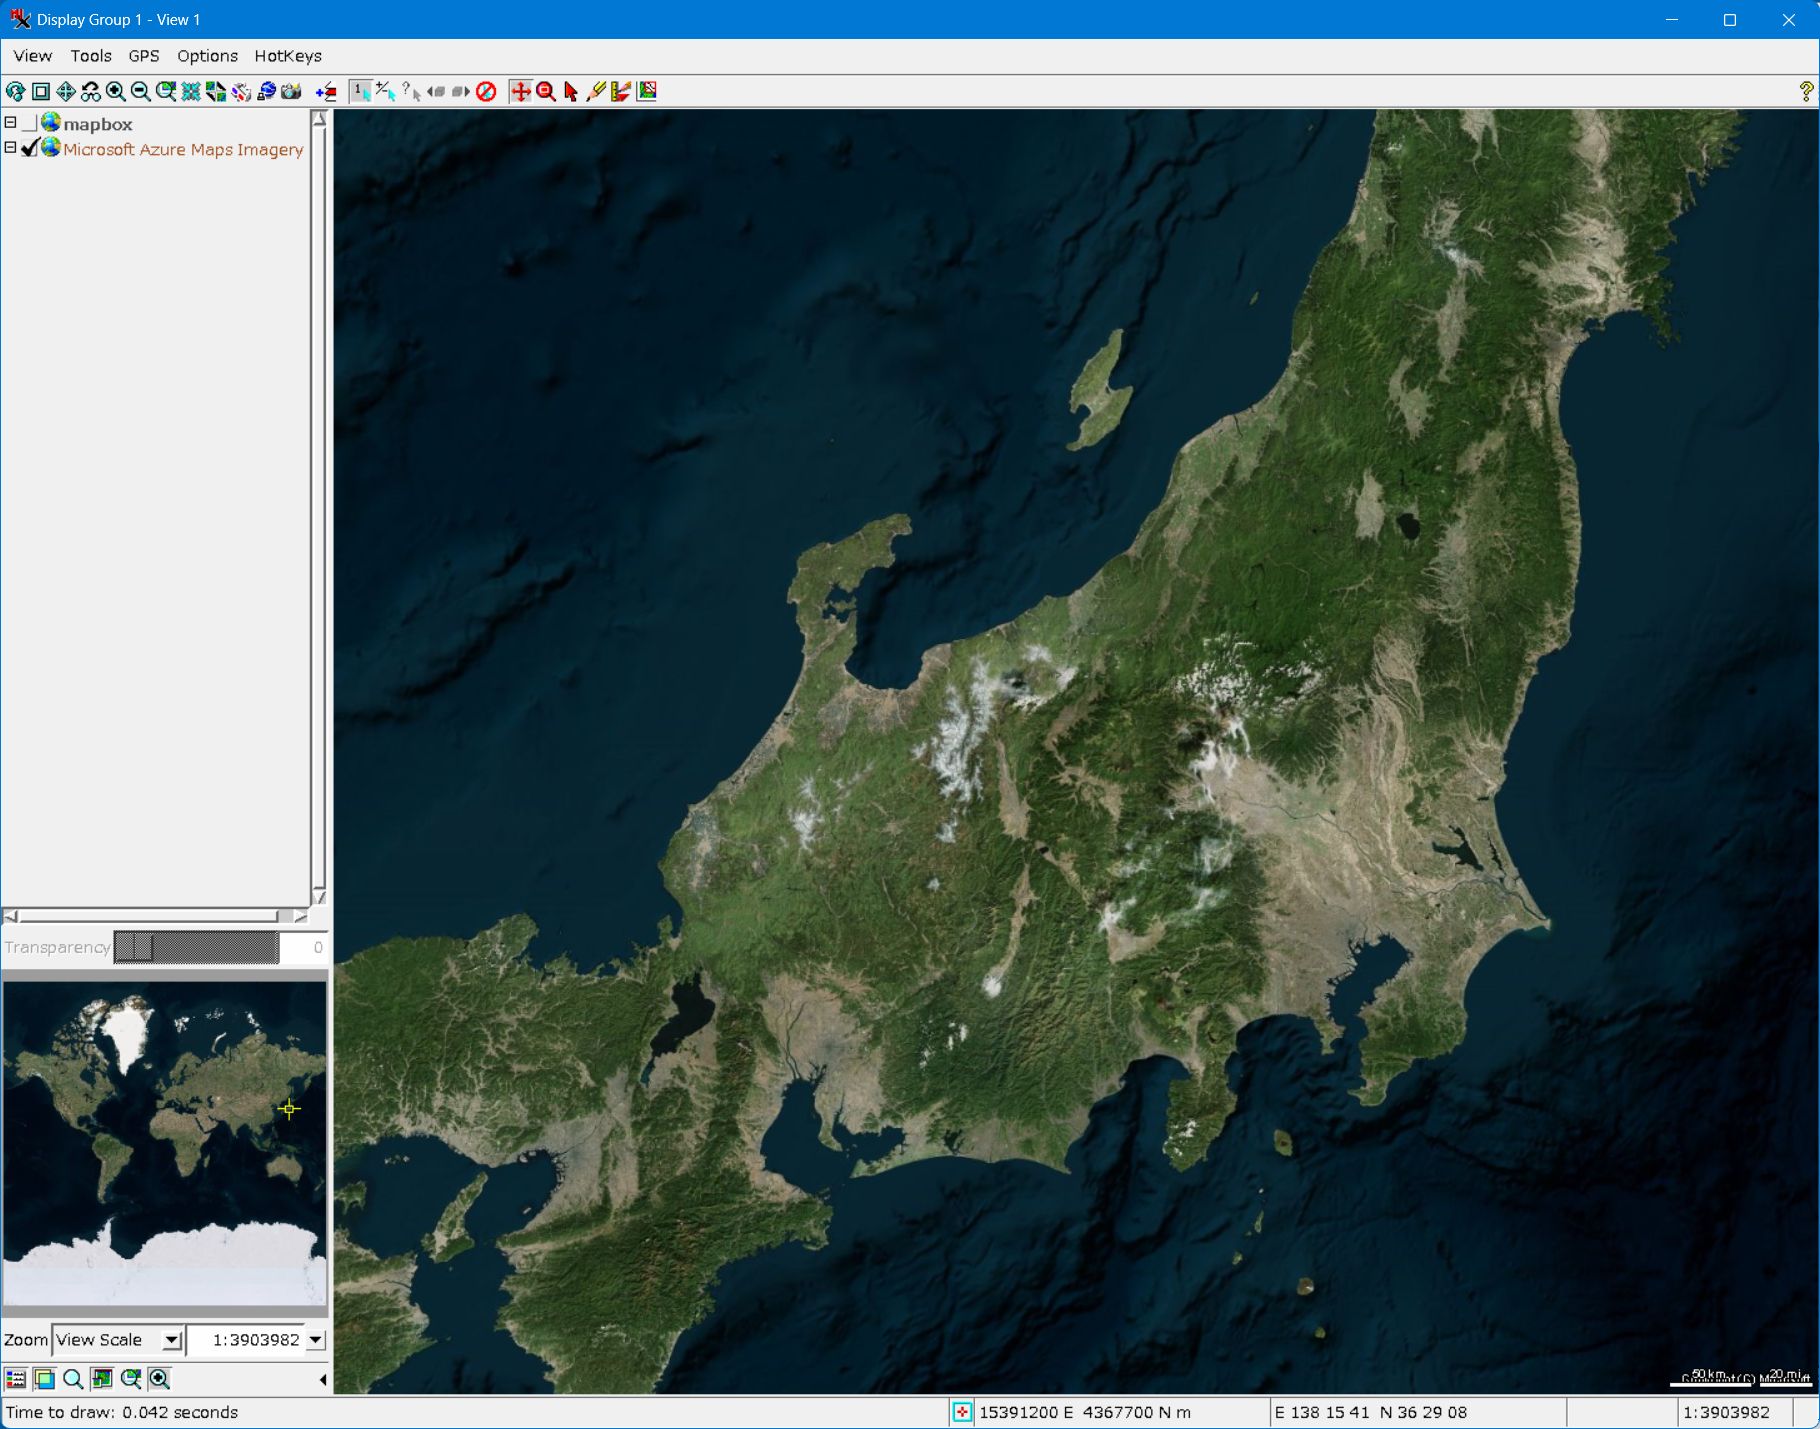
Task: Click the Transparency slider
Action: point(196,947)
